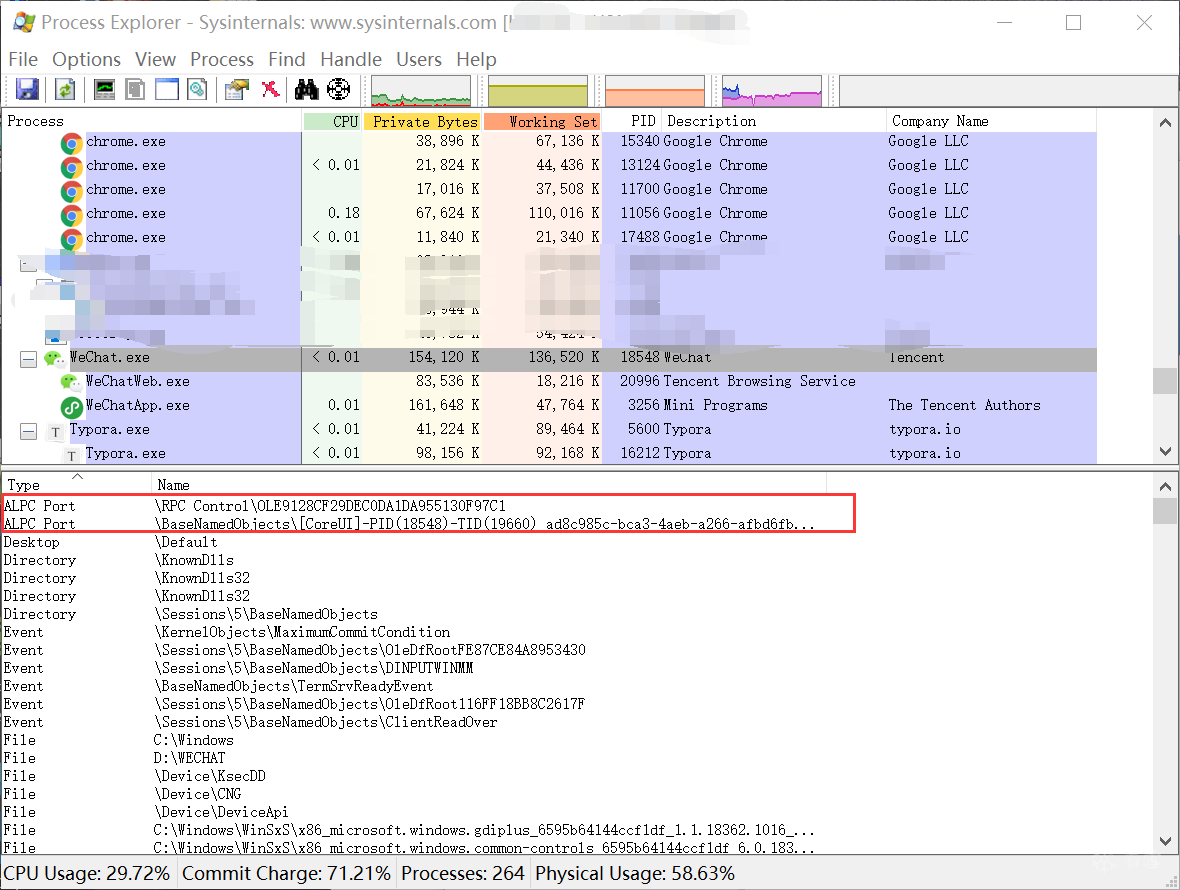Screen dimensions: 1180x890
Task: Click the Refresh Now toolbar icon
Action: (x=65, y=90)
